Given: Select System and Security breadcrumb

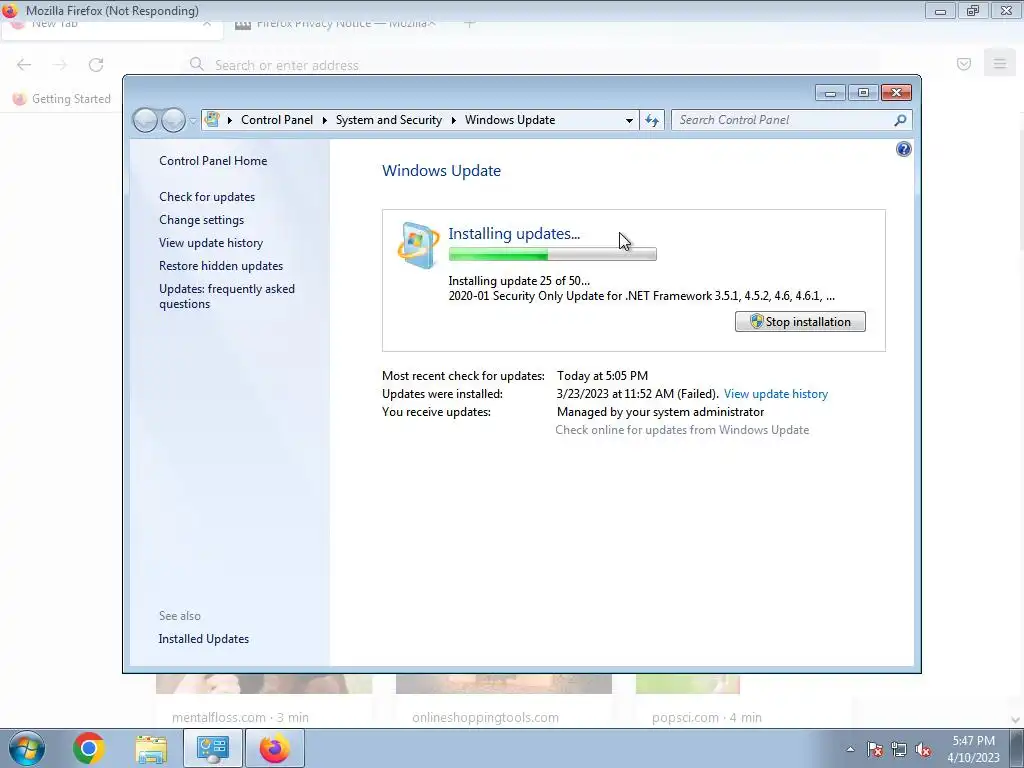Looking at the screenshot, I should click(x=389, y=120).
